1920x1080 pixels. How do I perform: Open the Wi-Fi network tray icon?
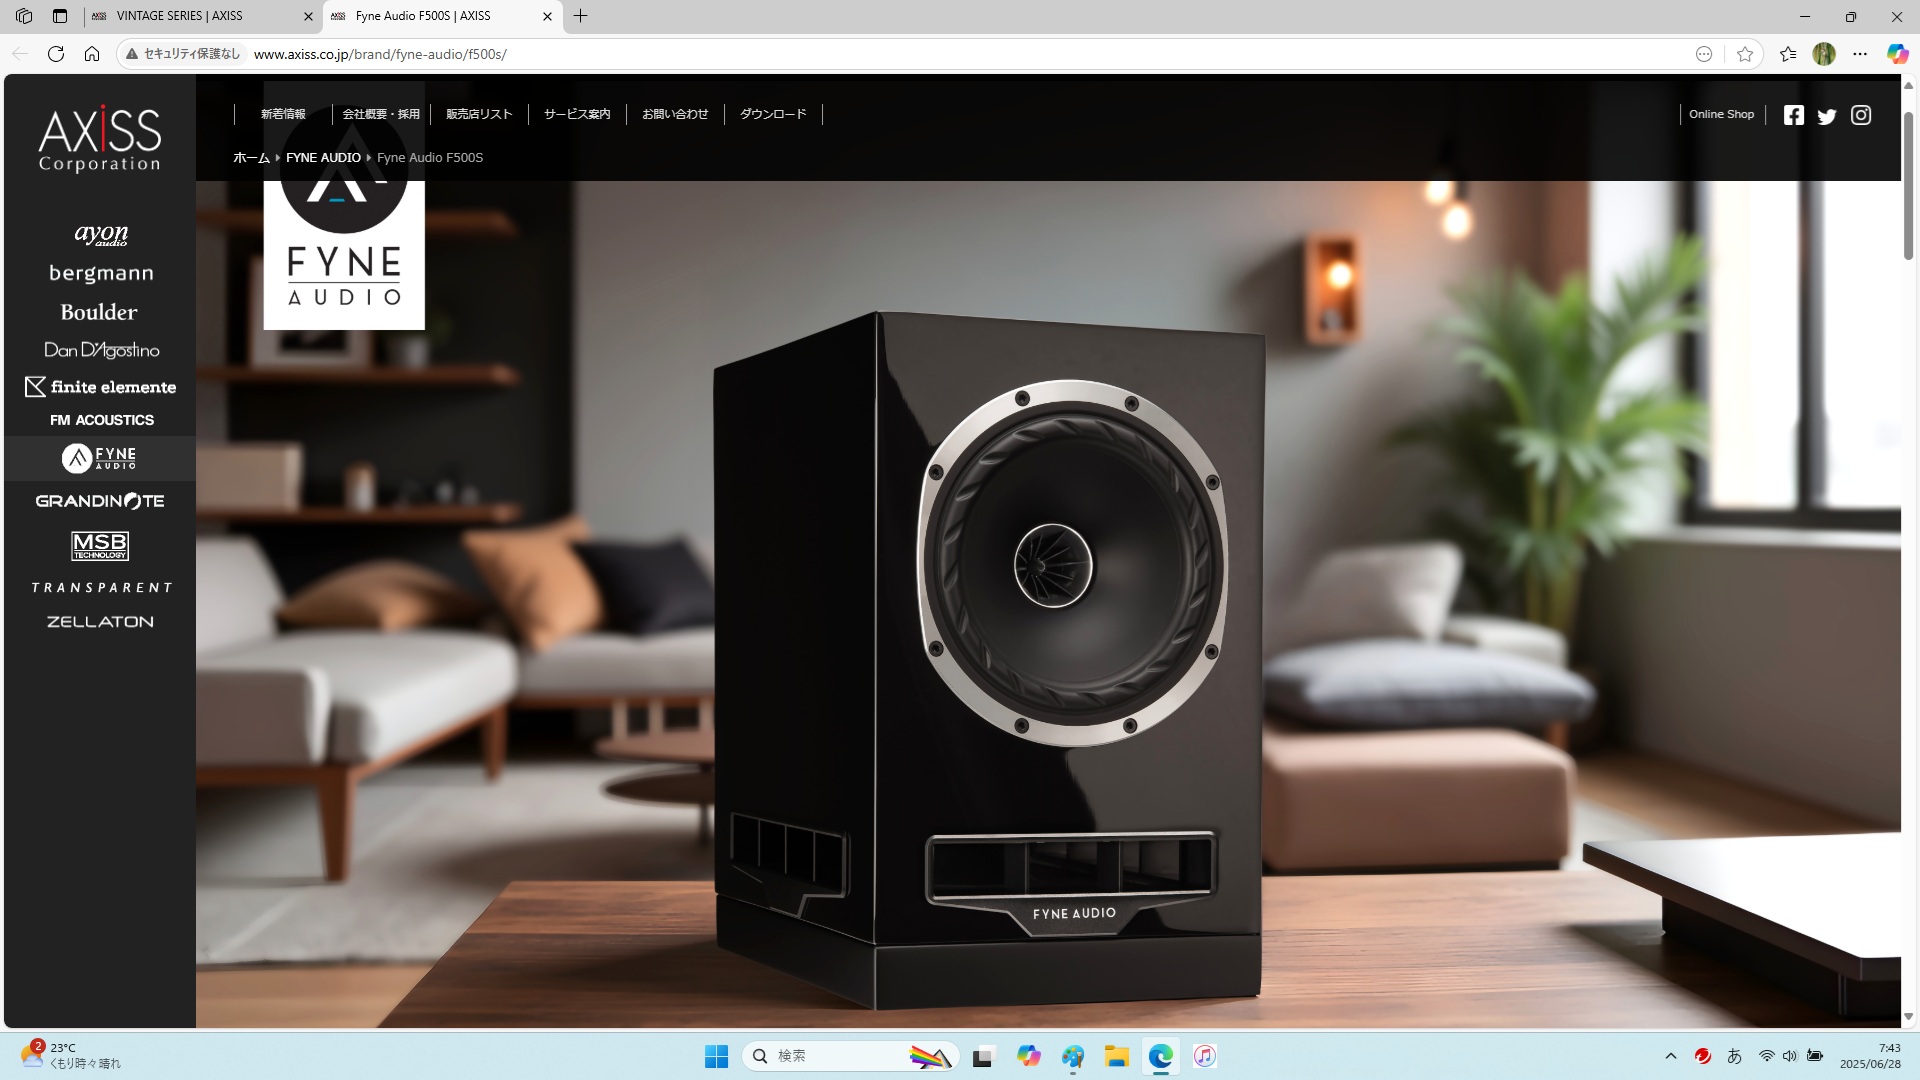point(1767,1056)
